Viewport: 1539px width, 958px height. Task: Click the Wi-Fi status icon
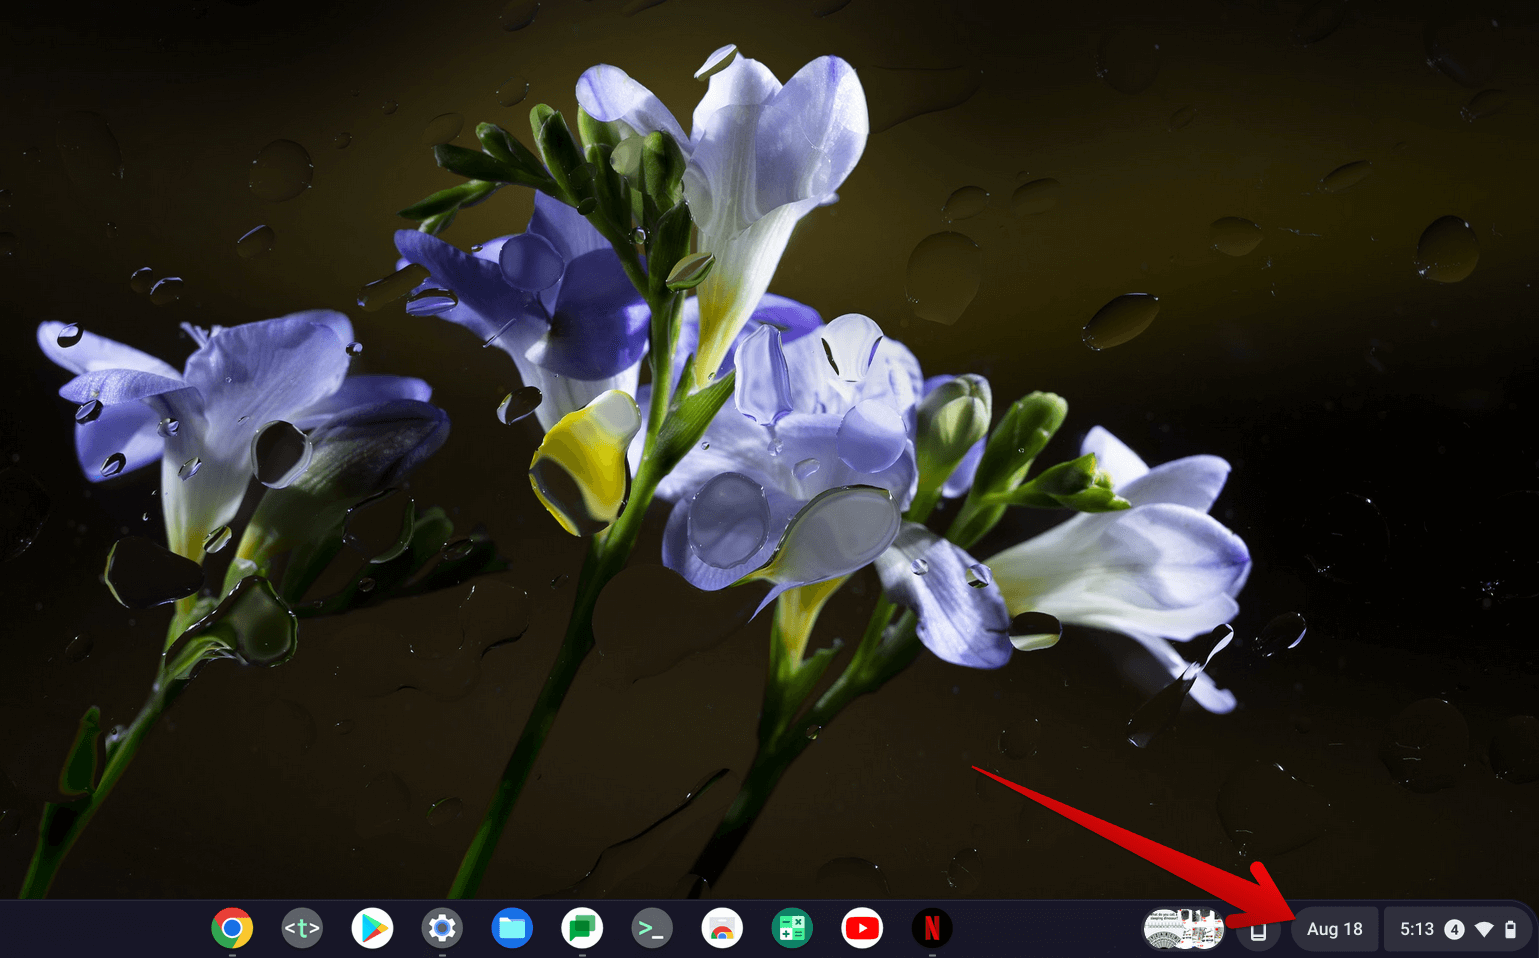tap(1484, 930)
